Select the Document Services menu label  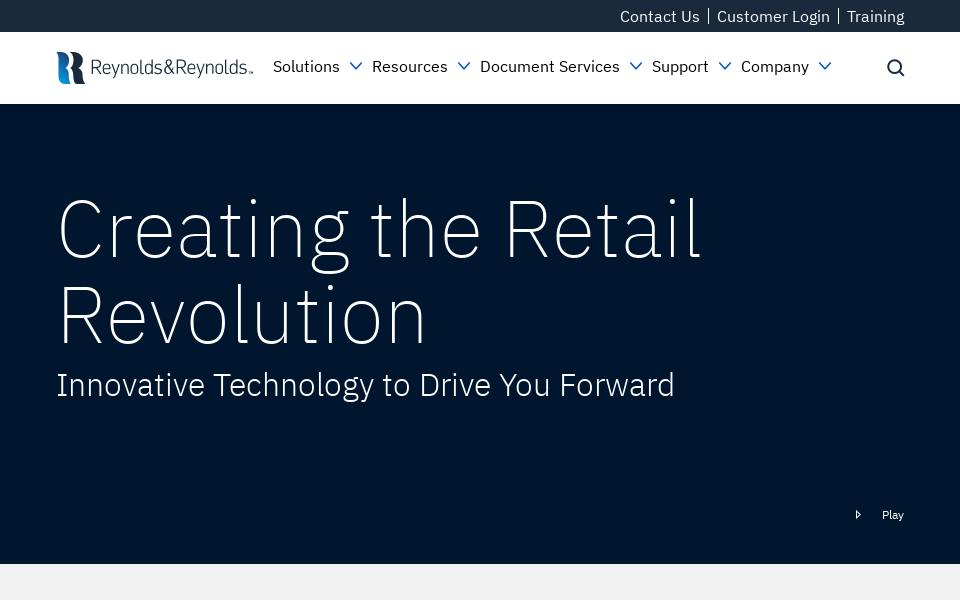(549, 66)
